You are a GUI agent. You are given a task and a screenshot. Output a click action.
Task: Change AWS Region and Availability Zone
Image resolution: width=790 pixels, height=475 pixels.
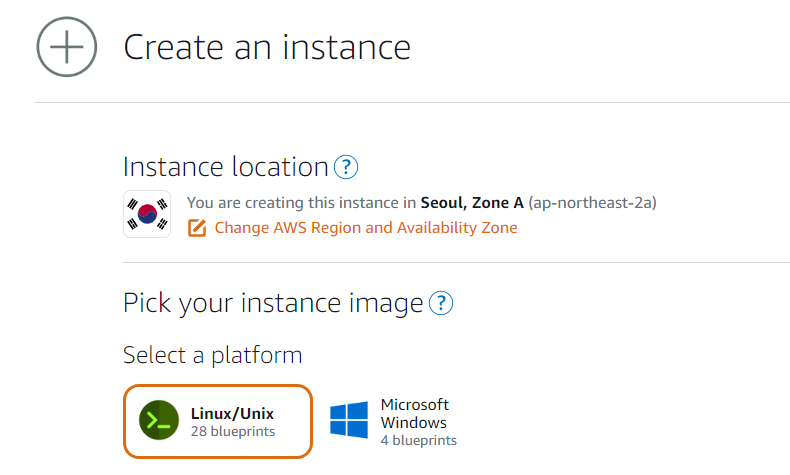[366, 228]
